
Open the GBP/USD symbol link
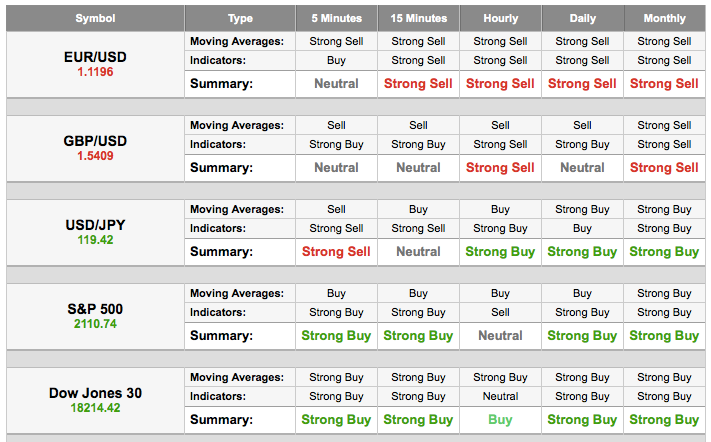(95, 141)
